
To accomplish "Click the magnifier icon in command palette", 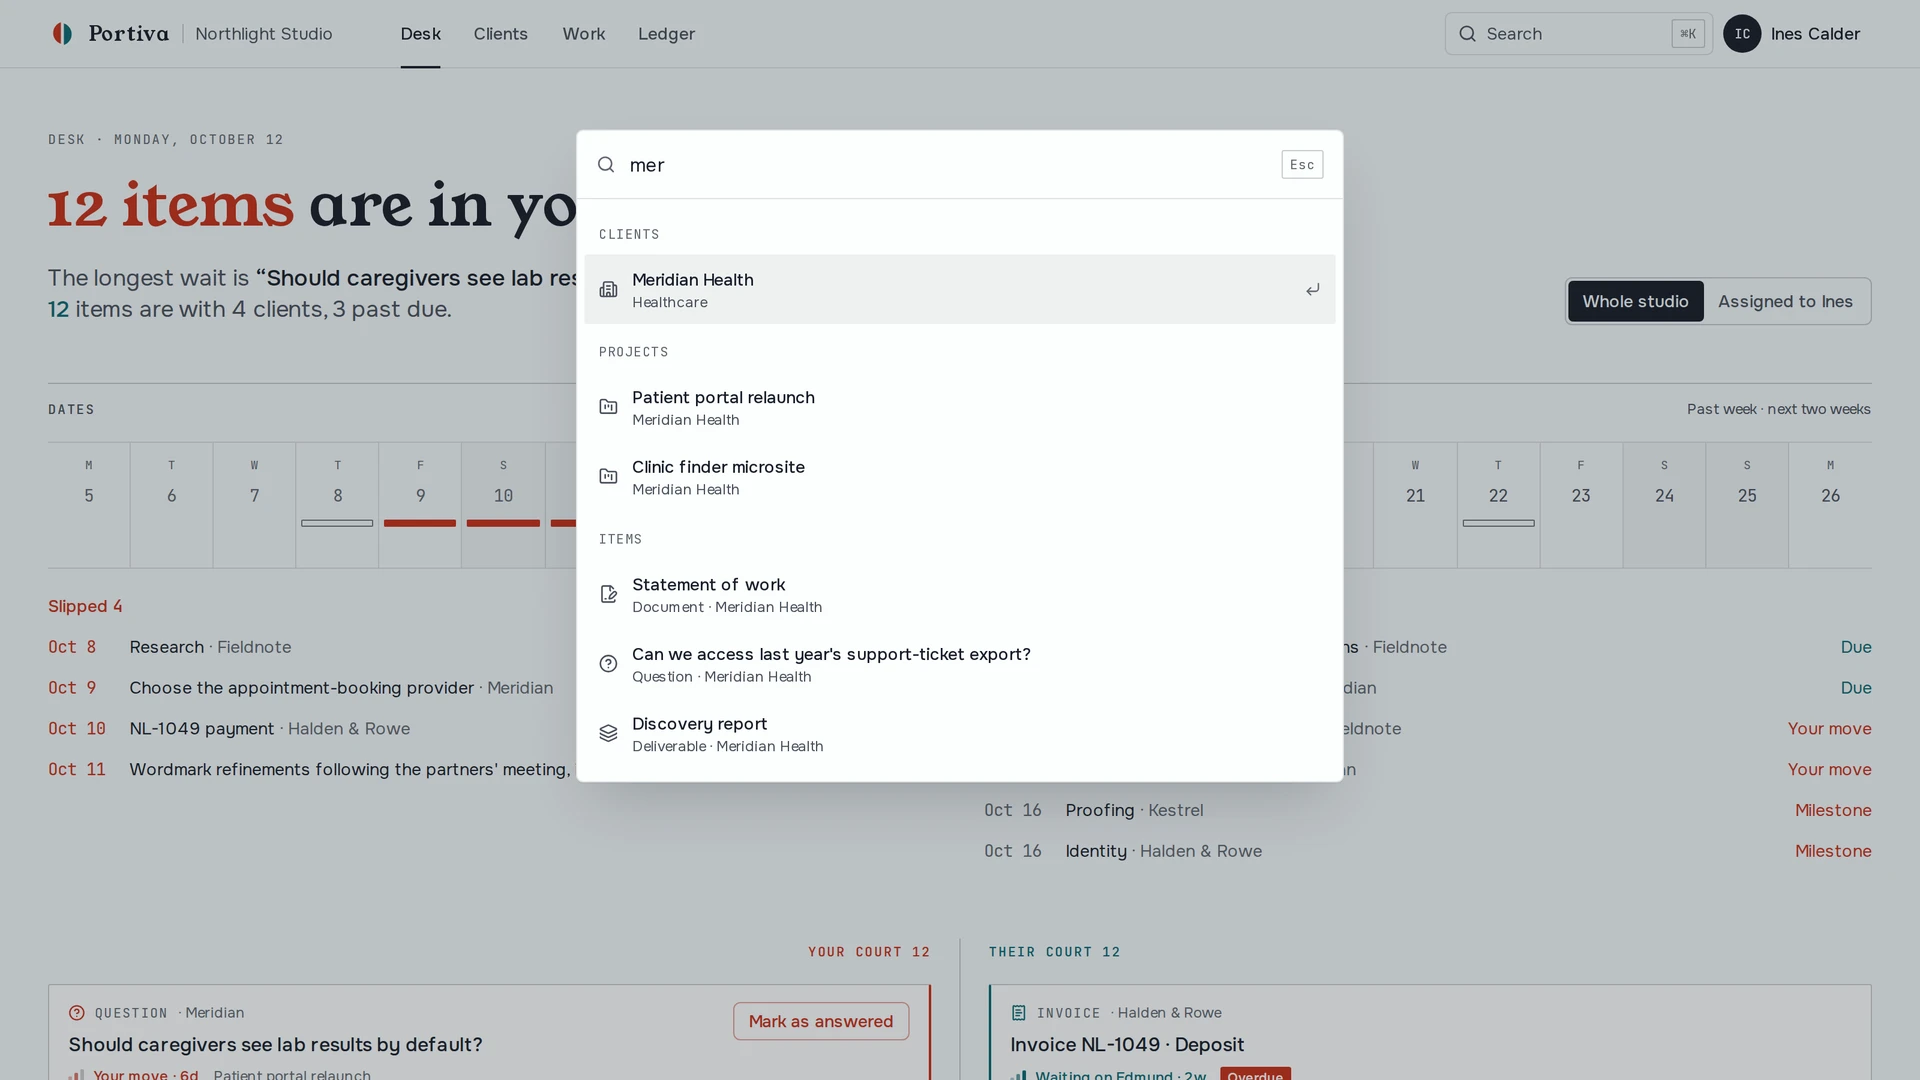I will click(x=606, y=165).
